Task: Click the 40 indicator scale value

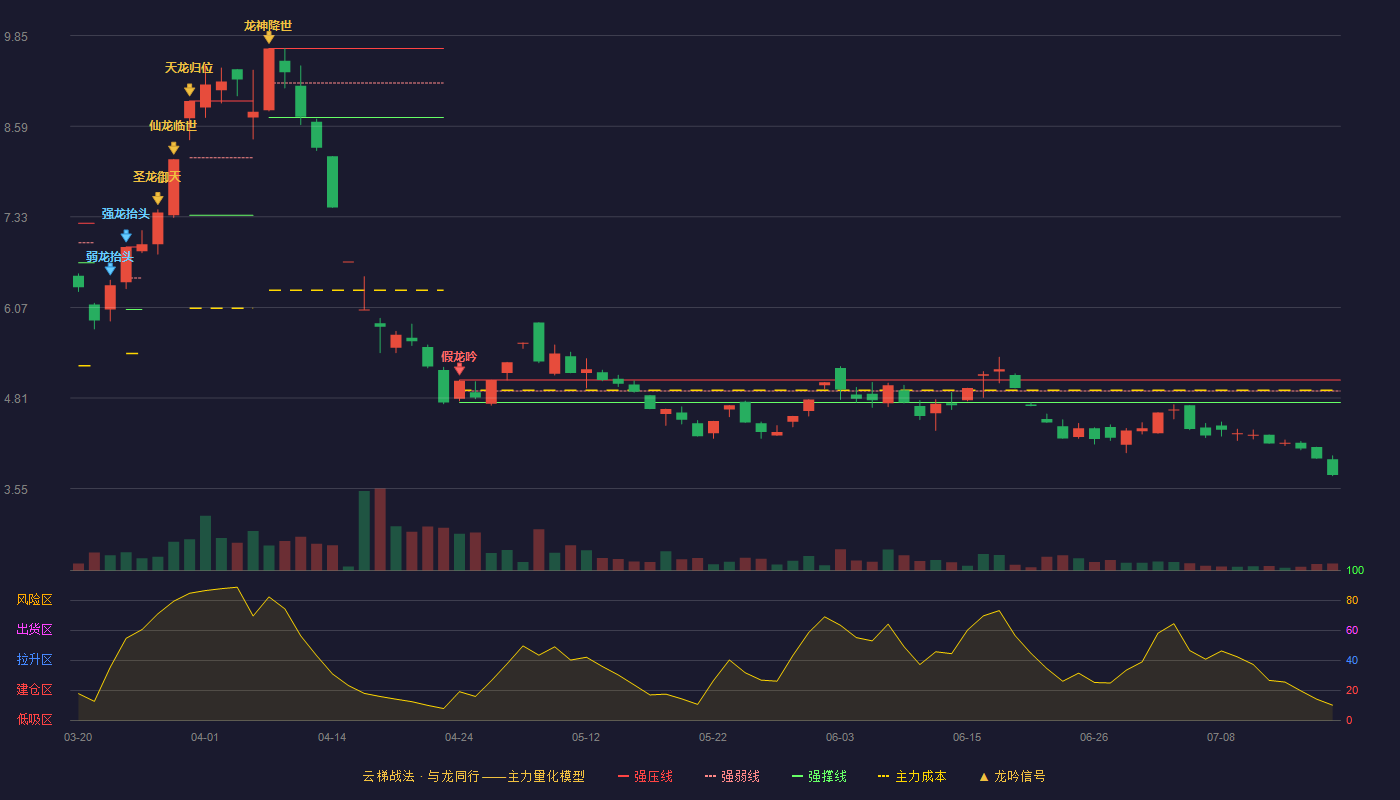Action: point(1352,660)
